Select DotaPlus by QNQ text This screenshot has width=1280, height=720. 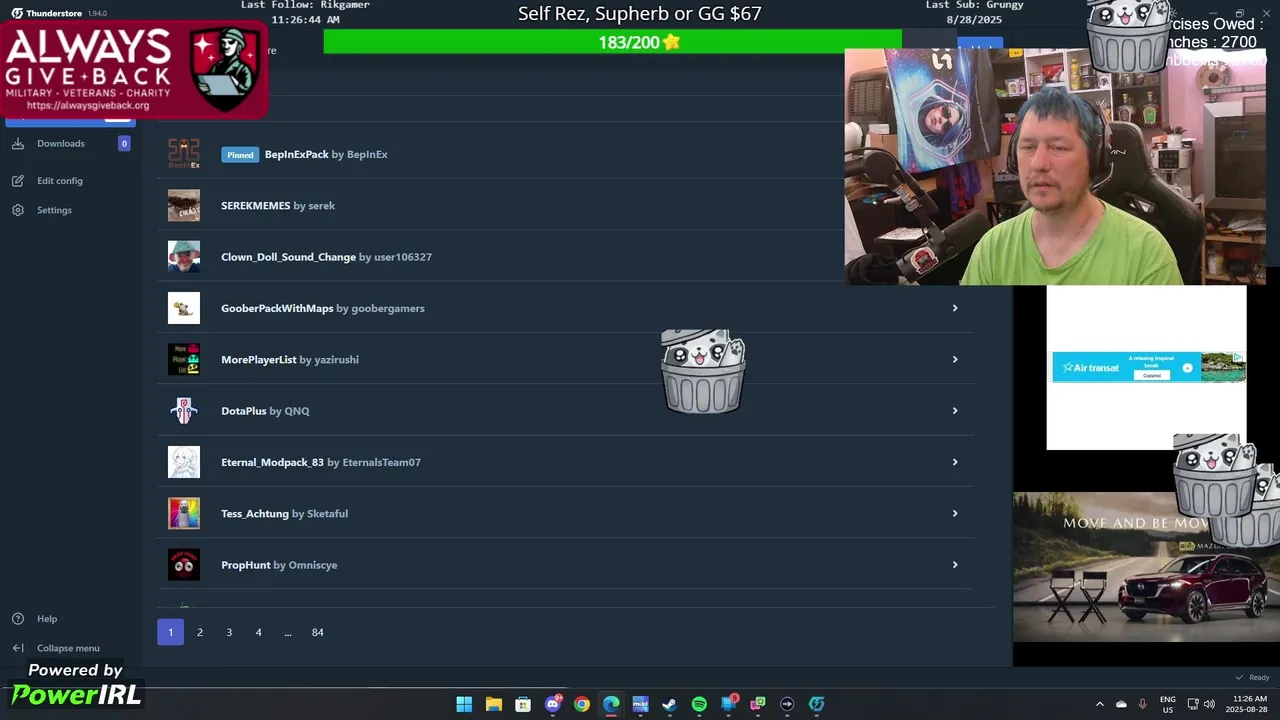pos(265,411)
